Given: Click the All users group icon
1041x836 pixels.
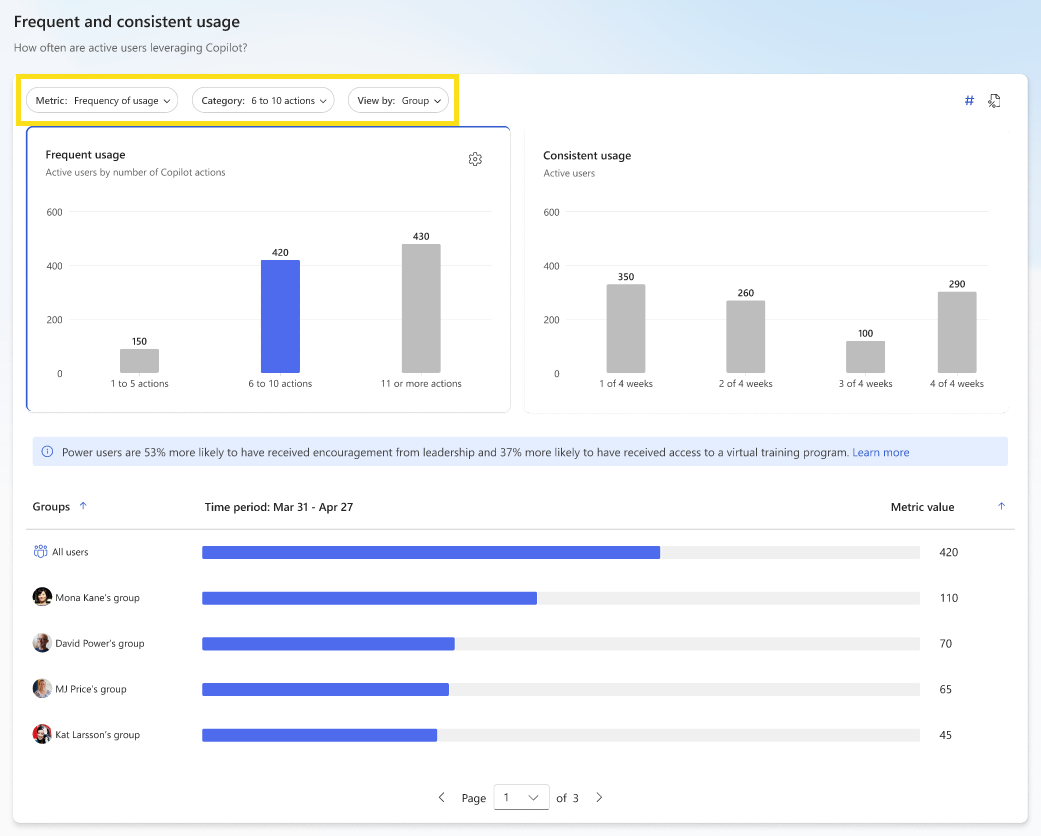Looking at the screenshot, I should pos(39,550).
